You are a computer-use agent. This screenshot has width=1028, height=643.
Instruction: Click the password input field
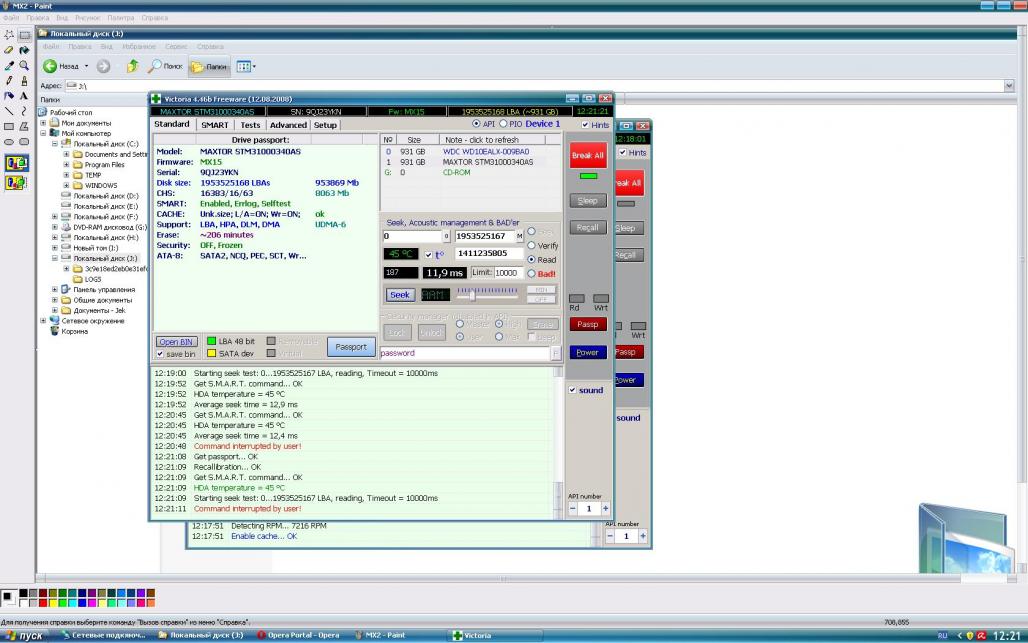(x=465, y=353)
